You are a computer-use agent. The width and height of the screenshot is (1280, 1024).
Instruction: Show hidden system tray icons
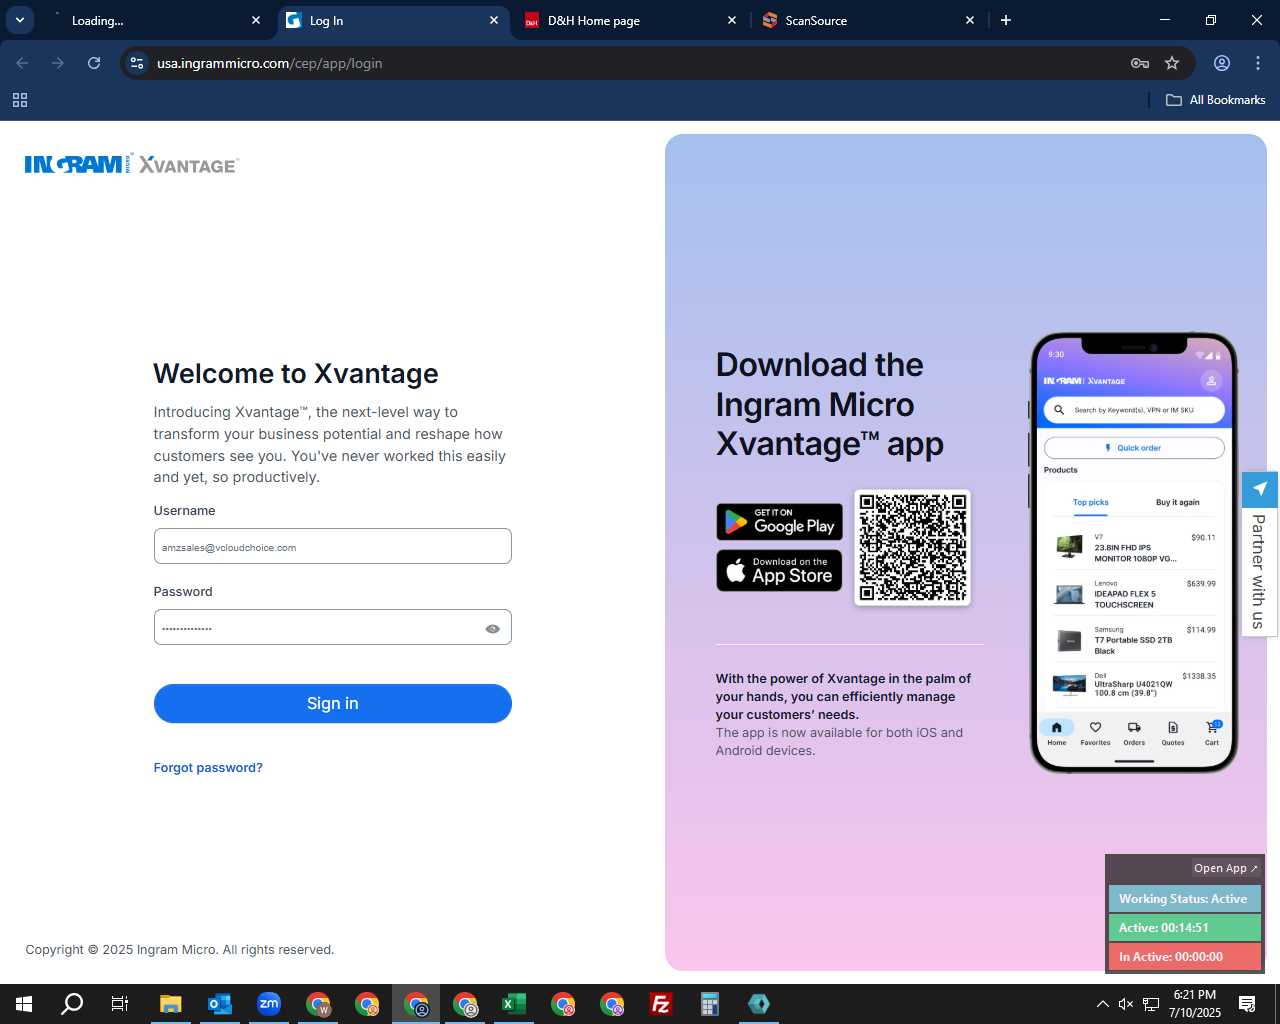[1102, 1004]
